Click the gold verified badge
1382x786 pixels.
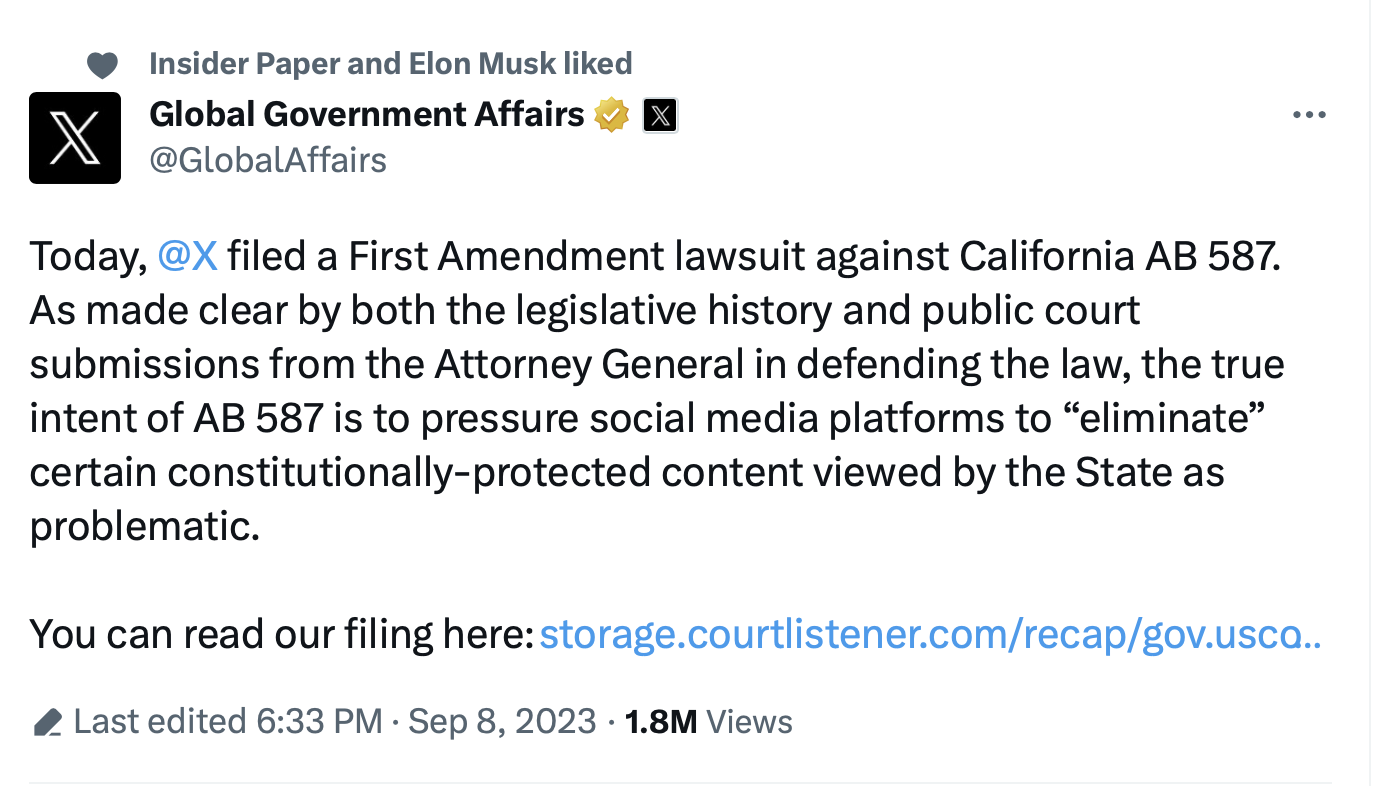pos(610,116)
